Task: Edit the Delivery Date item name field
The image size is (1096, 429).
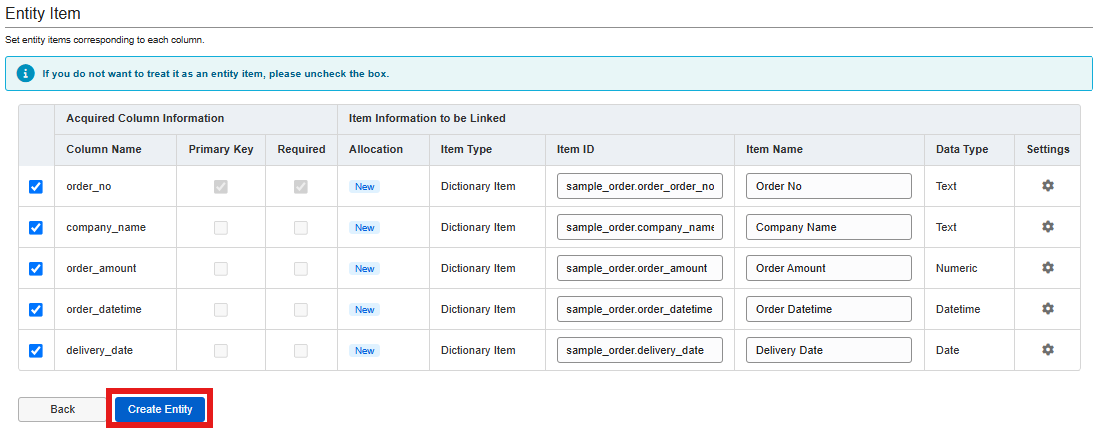Action: point(829,350)
